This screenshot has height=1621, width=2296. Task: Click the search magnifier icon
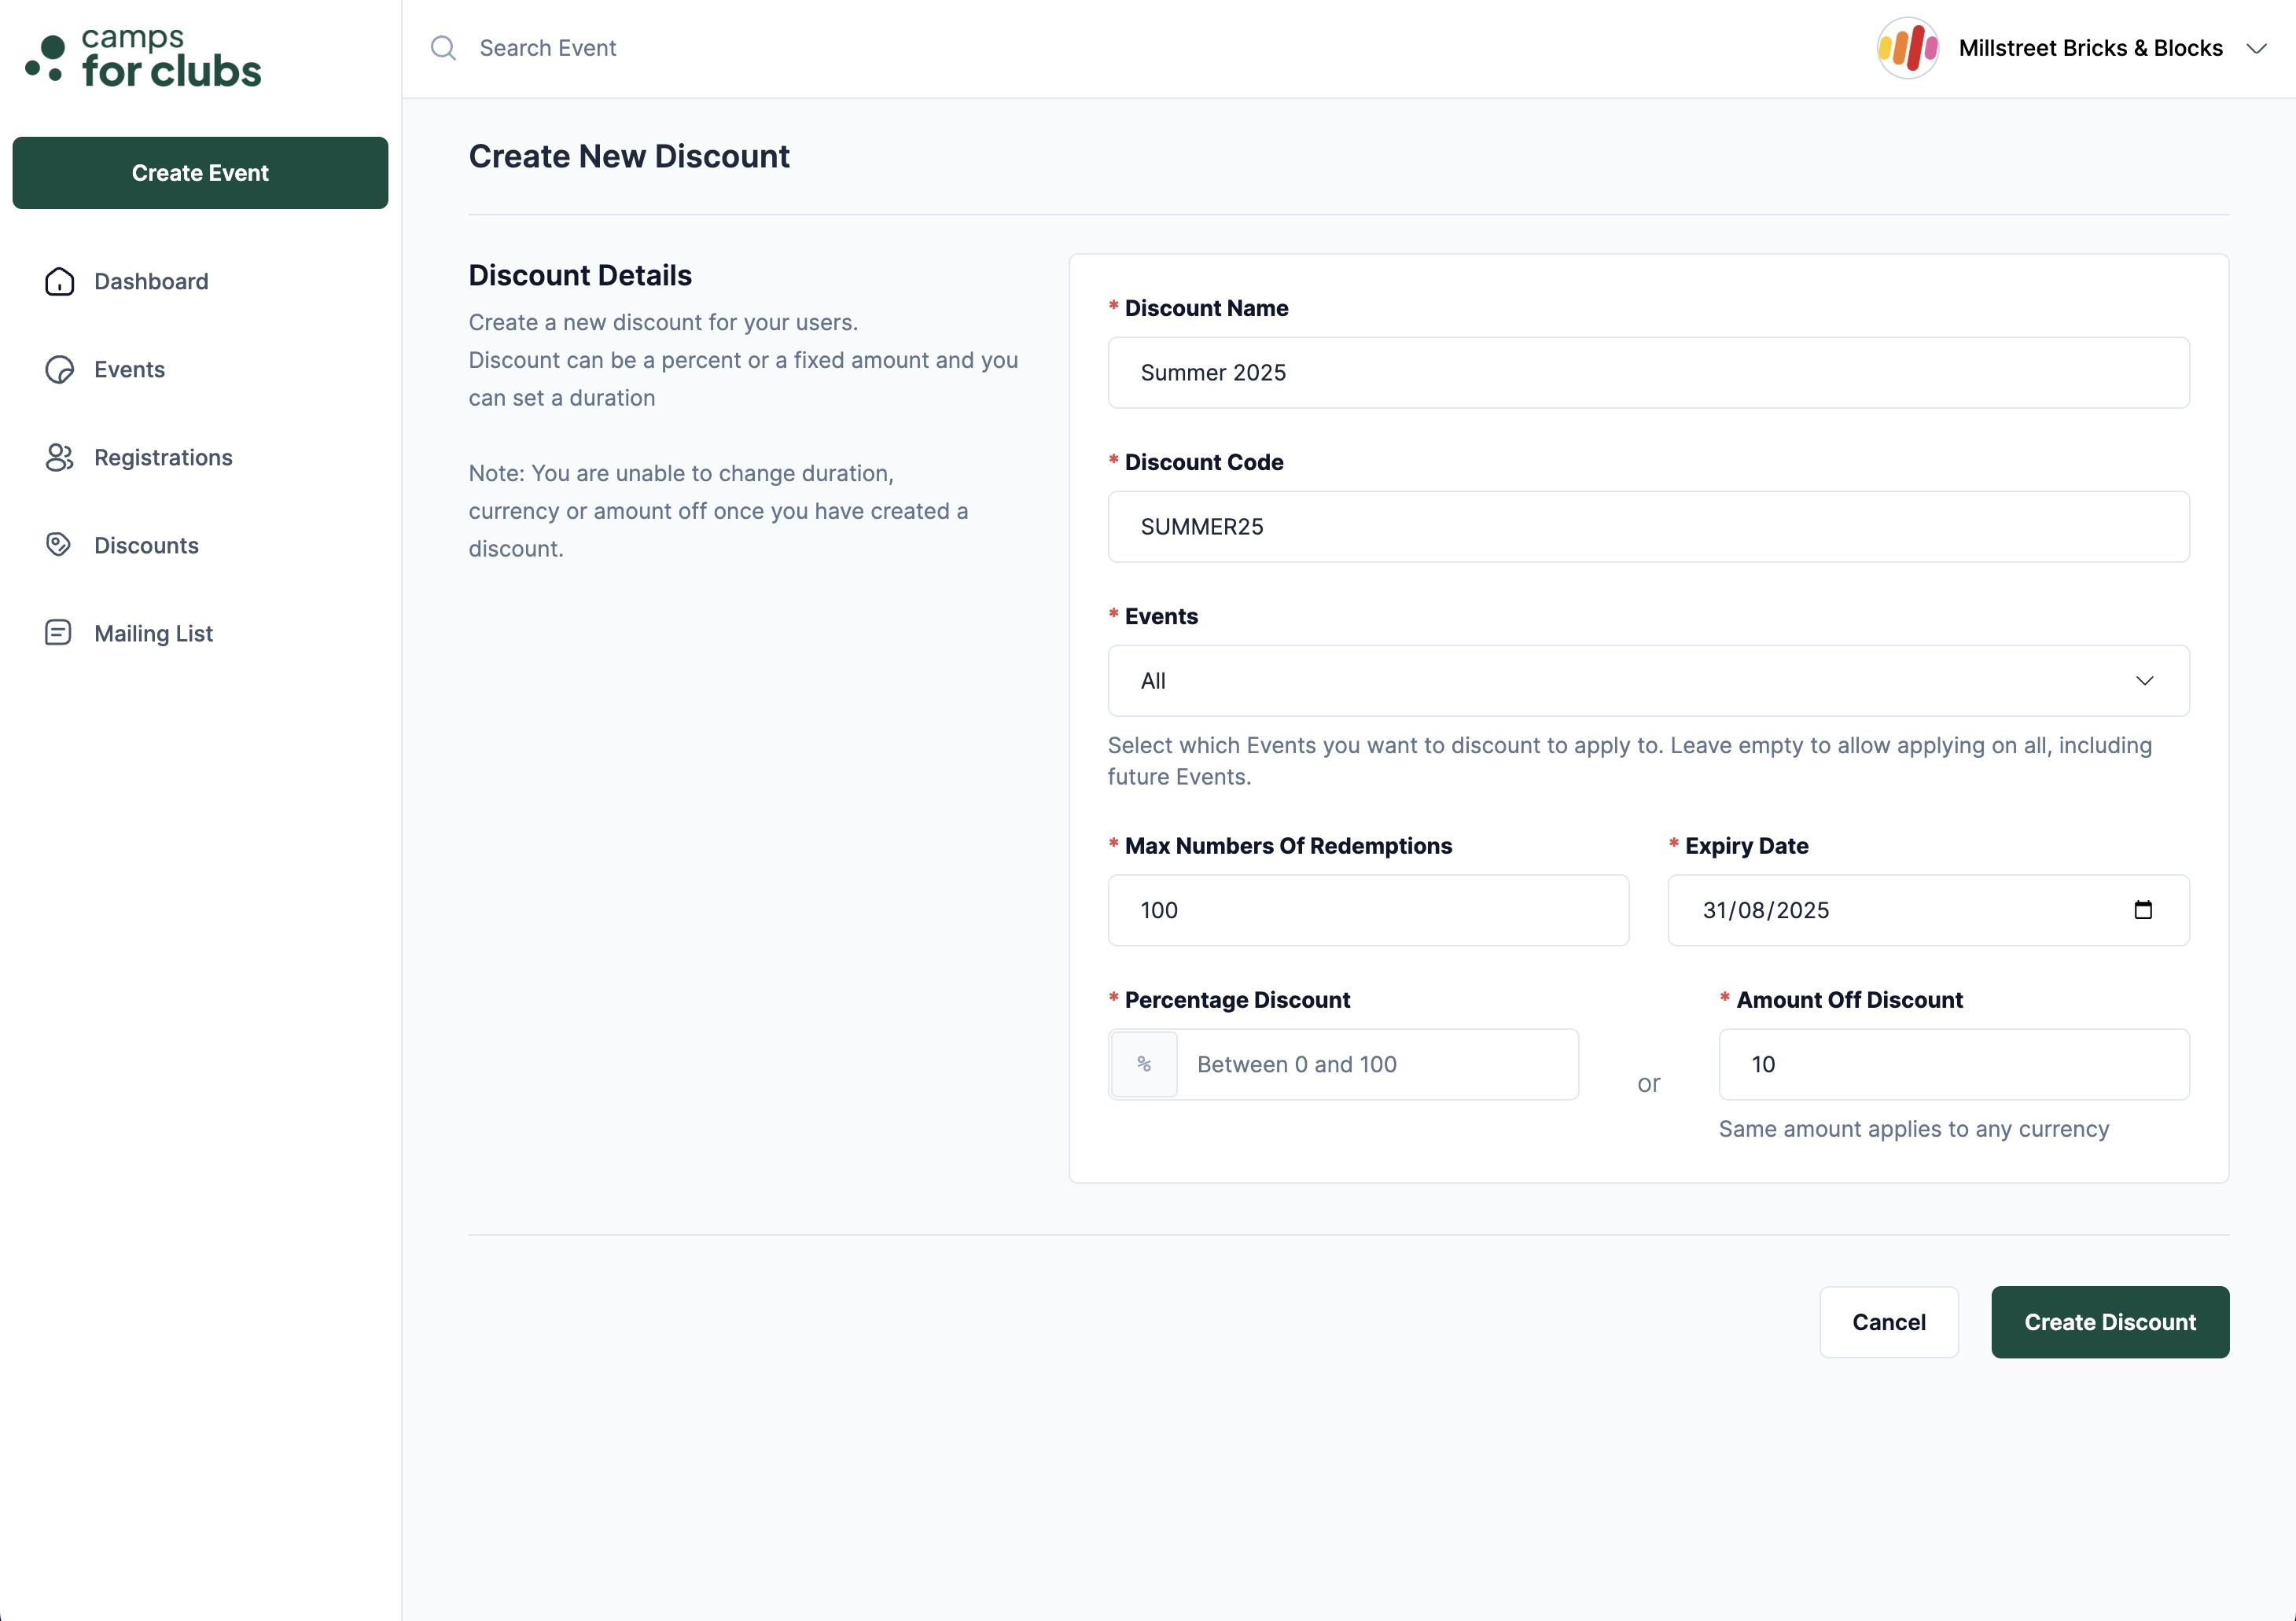[443, 48]
